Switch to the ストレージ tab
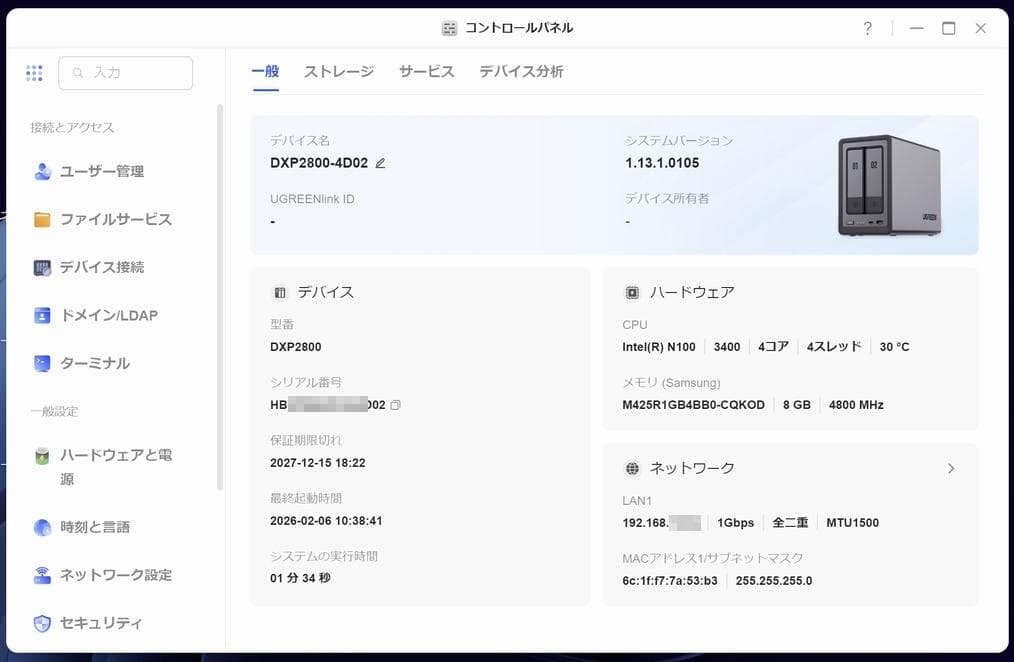 (x=338, y=71)
